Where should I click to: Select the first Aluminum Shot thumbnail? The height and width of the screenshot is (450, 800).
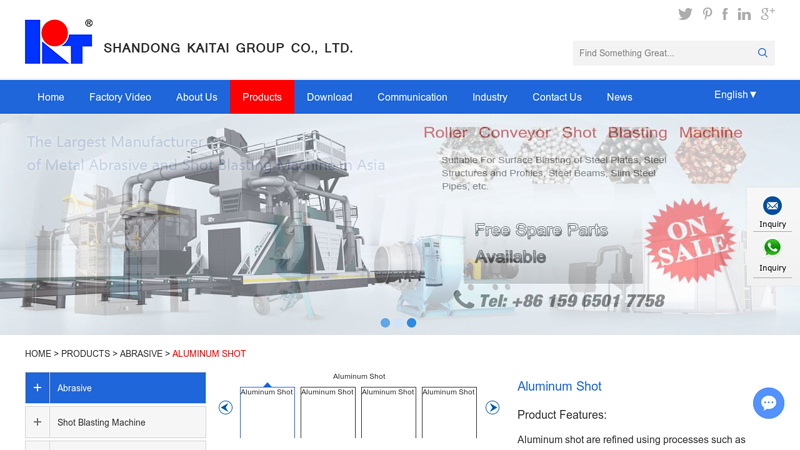pyautogui.click(x=267, y=412)
